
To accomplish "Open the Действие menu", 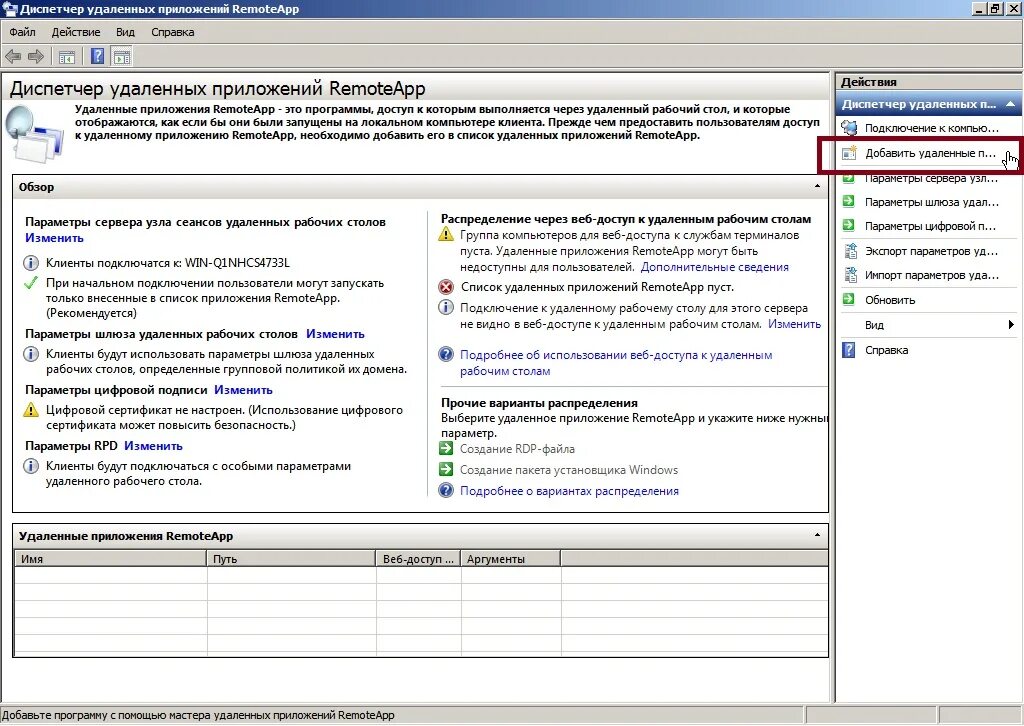I will 76,32.
